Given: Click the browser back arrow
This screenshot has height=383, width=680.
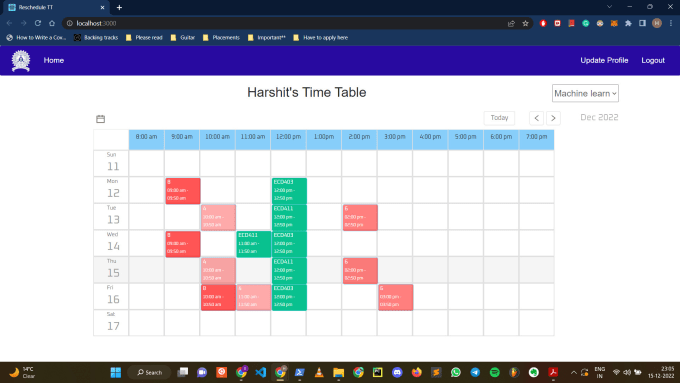Looking at the screenshot, I should [10, 23].
